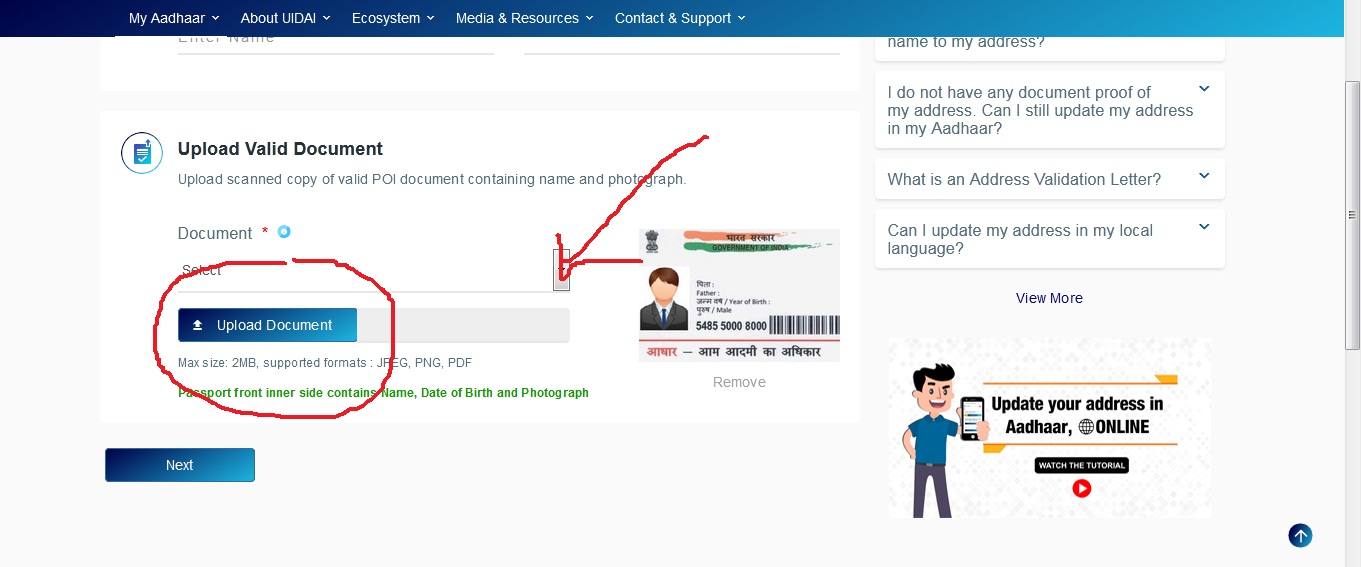Image resolution: width=1361 pixels, height=567 pixels.
Task: Click the sample Aadhaar card thumbnail
Action: click(x=739, y=295)
